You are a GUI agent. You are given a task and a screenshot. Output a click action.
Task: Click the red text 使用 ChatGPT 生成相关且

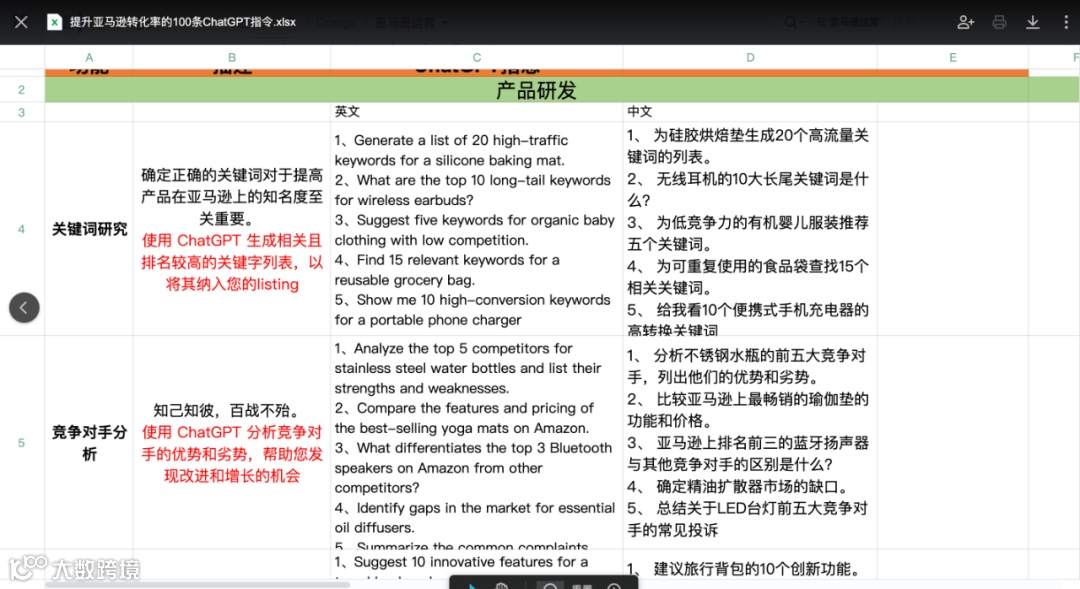click(x=232, y=240)
